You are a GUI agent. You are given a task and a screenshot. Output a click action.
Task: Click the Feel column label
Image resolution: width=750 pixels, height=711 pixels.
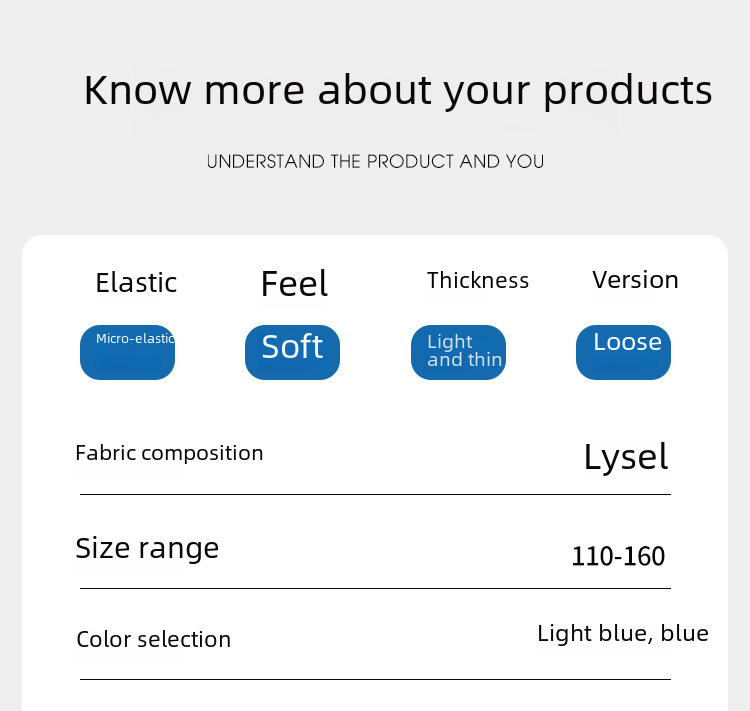pyautogui.click(x=294, y=284)
